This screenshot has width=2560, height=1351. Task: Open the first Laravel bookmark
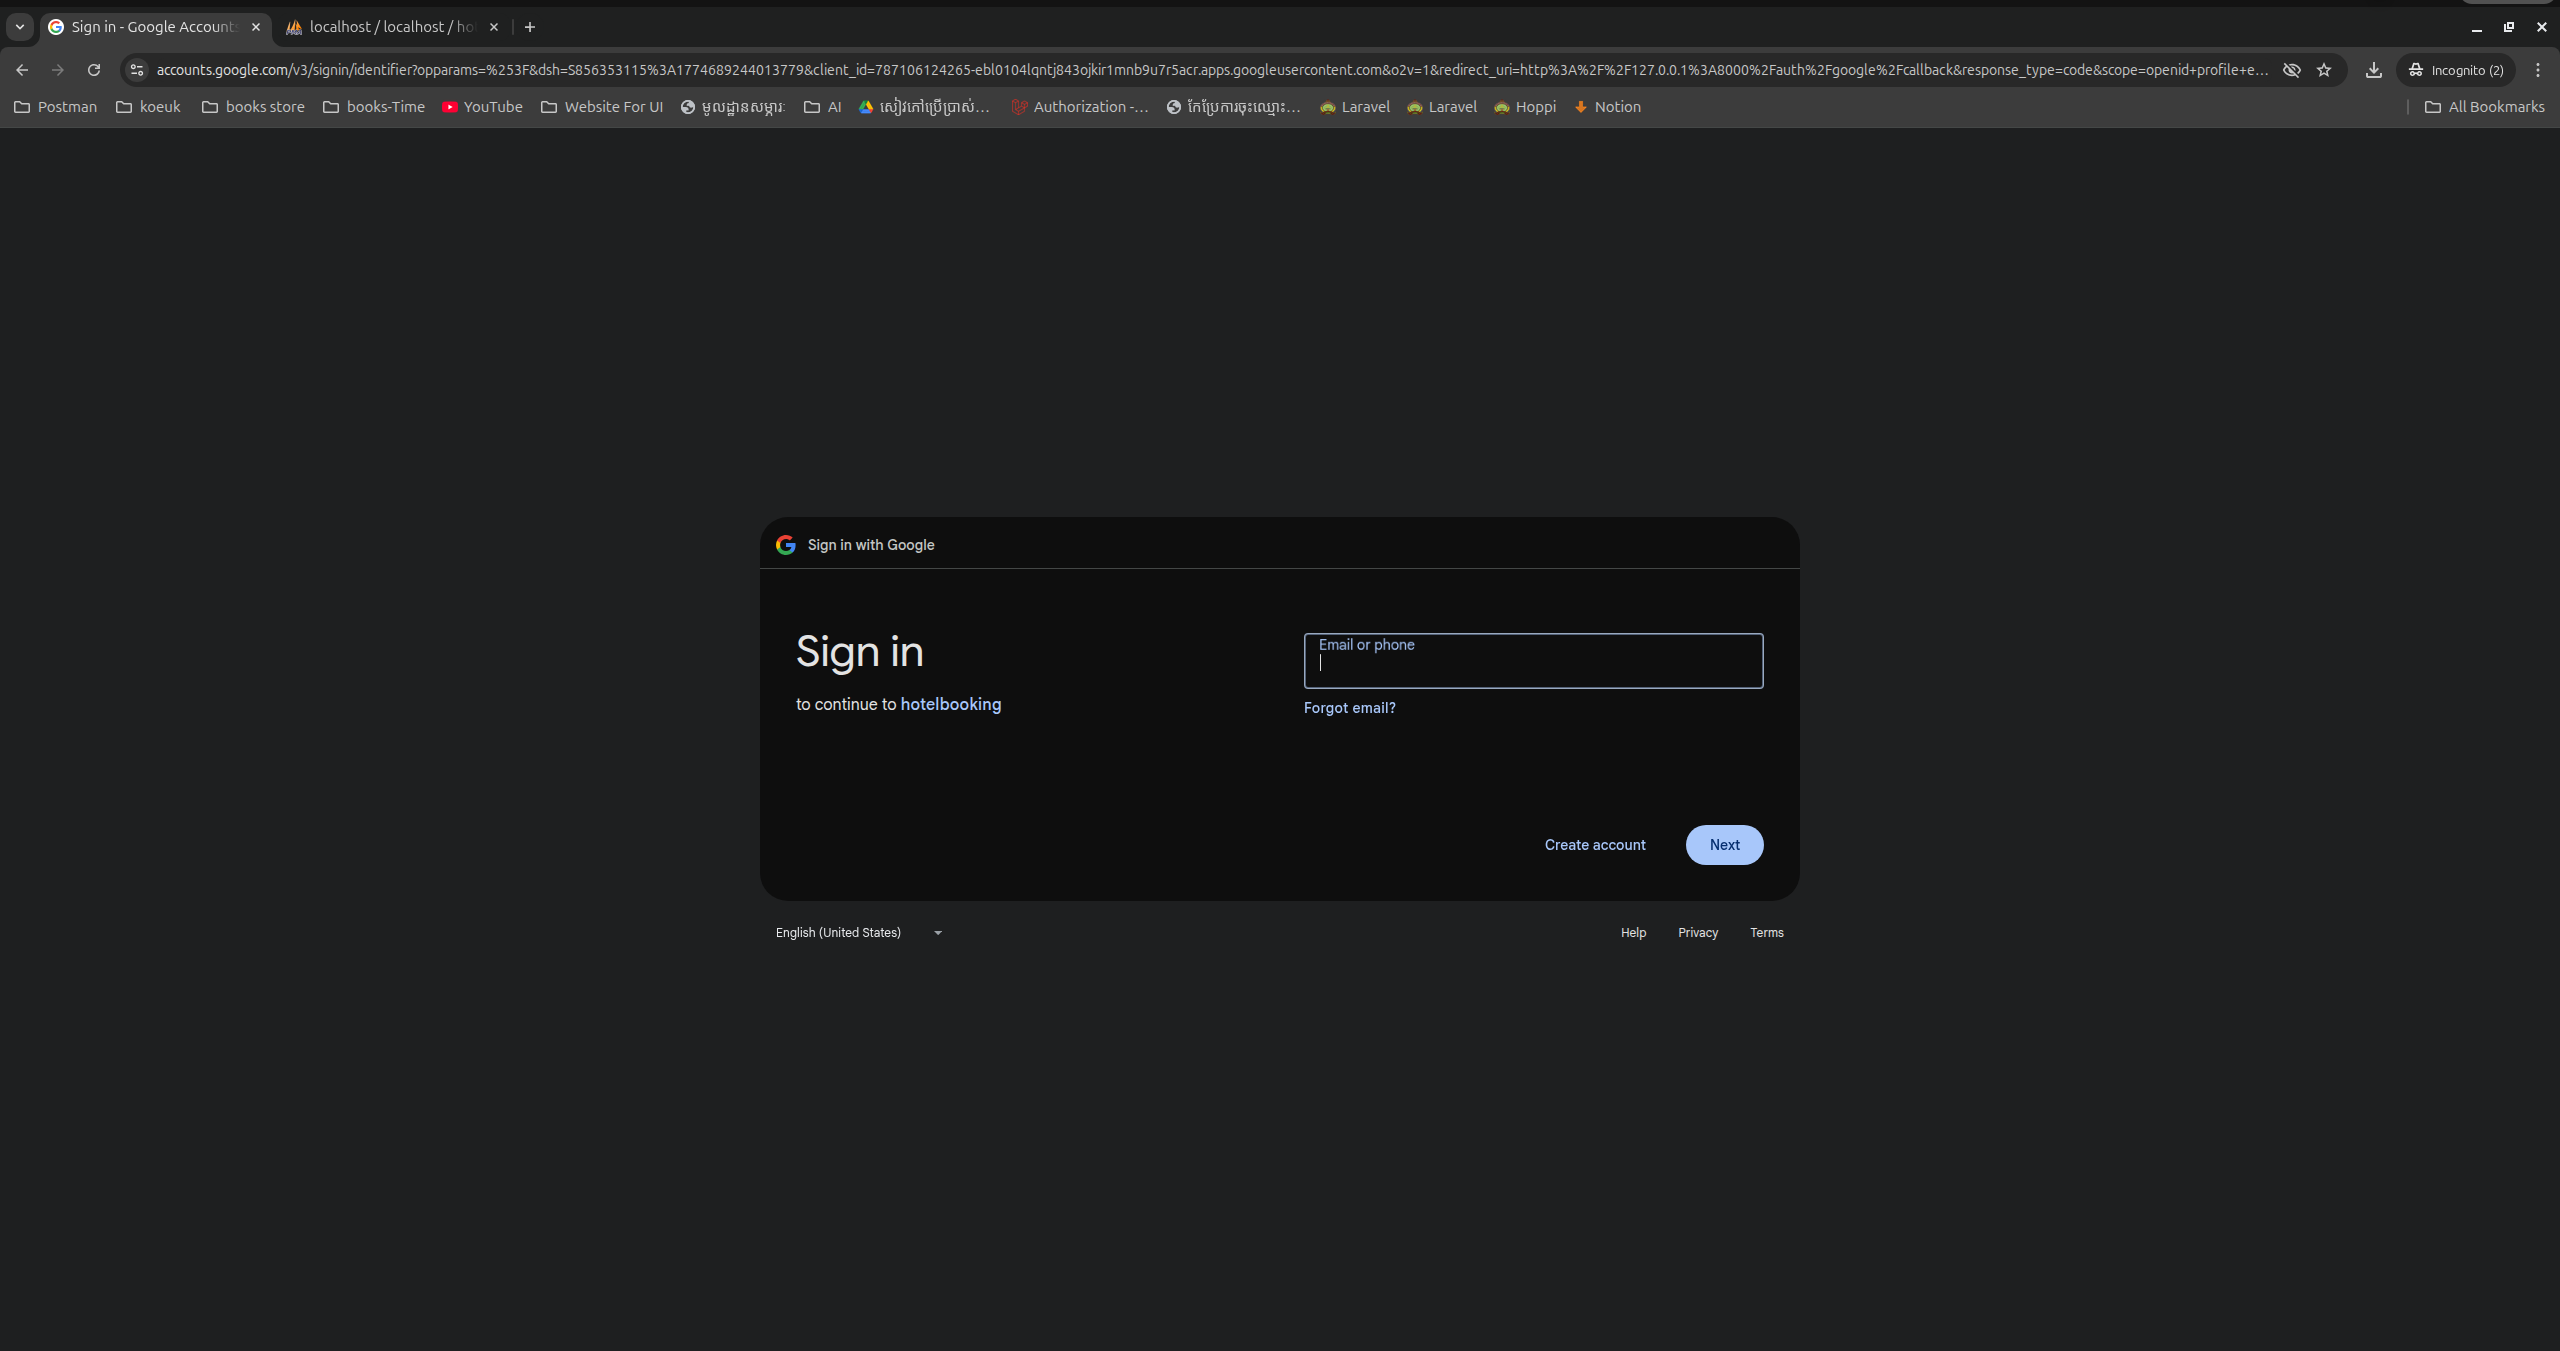click(x=1355, y=107)
